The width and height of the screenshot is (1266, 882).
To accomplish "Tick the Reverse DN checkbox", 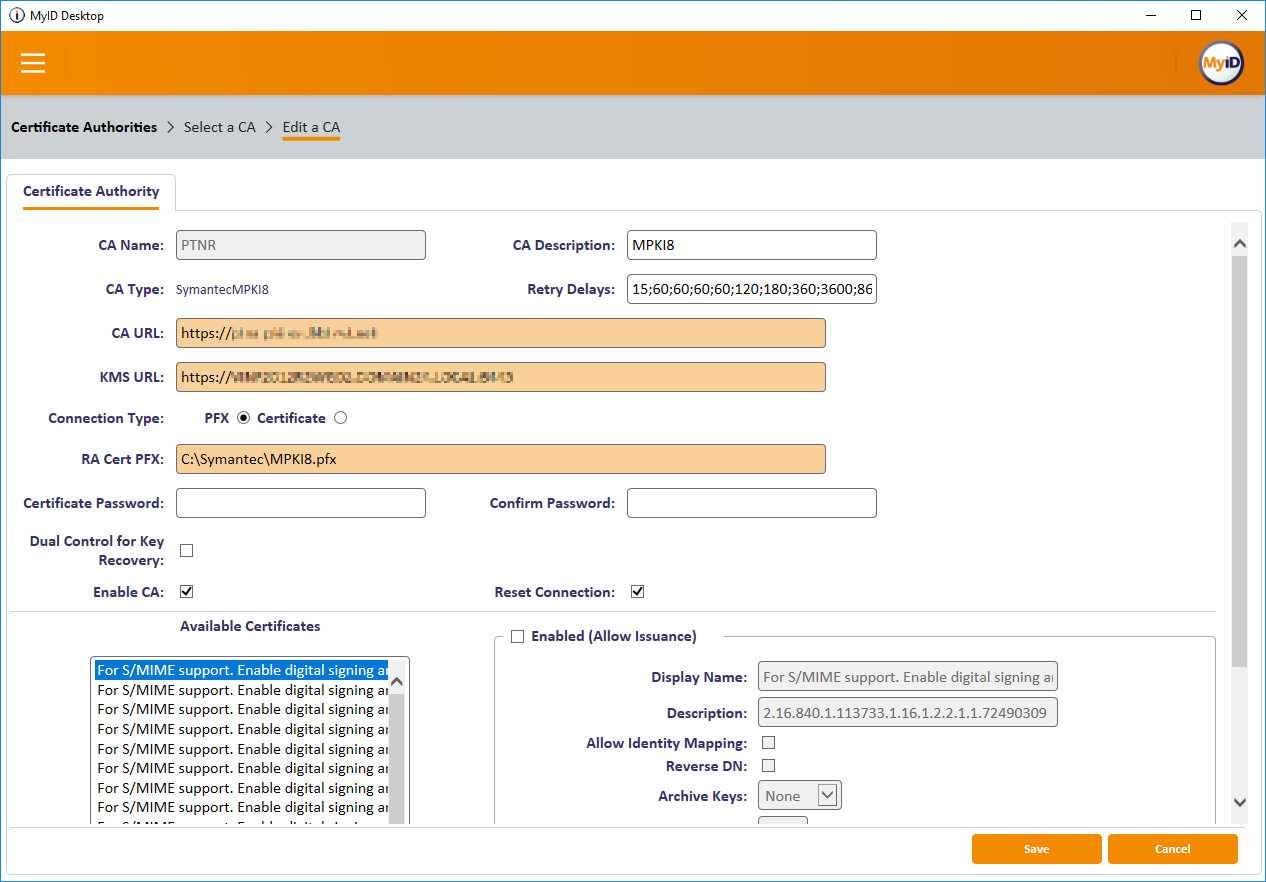I will pos(769,766).
